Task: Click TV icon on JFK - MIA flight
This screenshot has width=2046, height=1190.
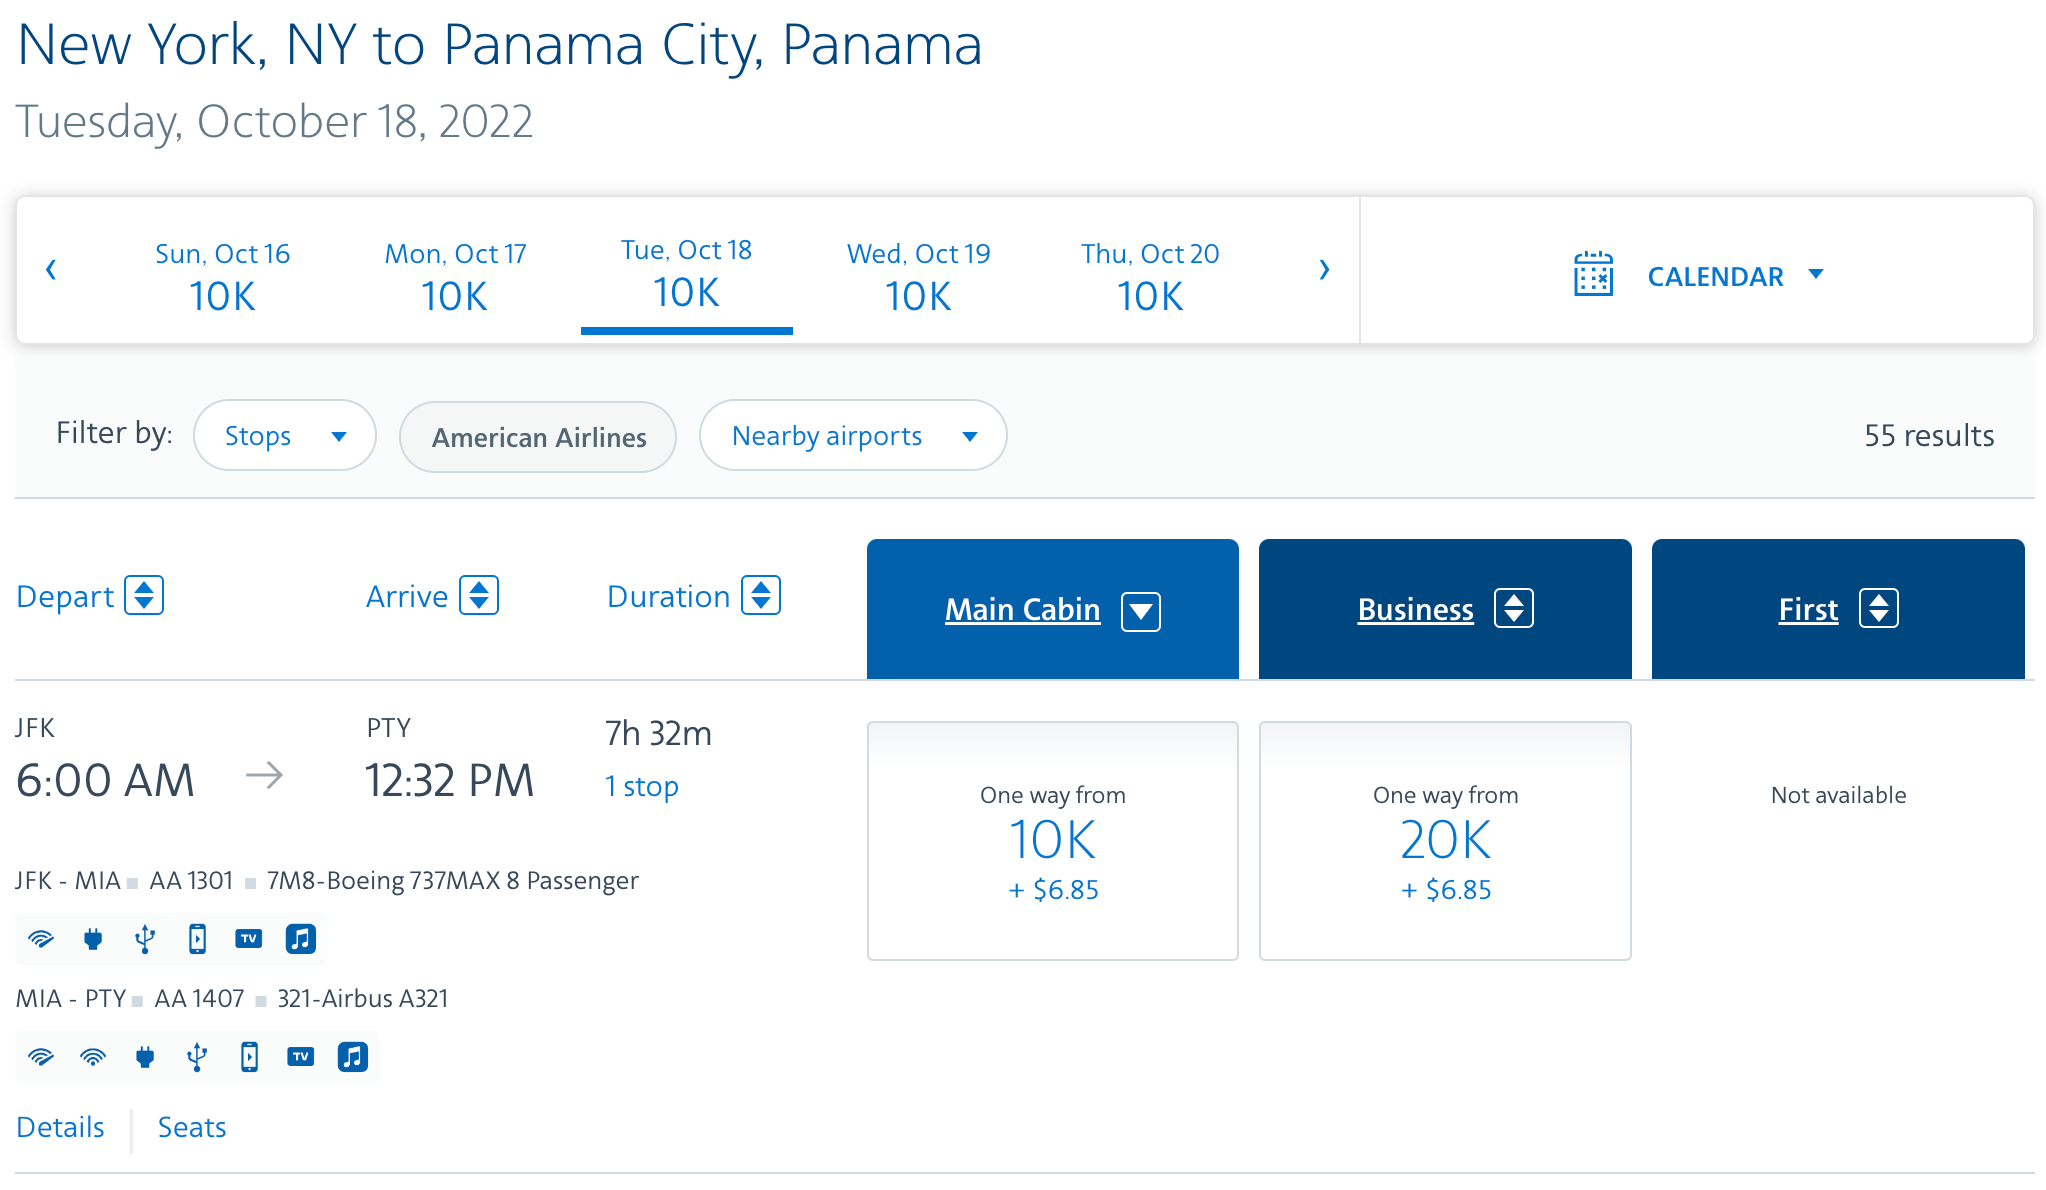Action: click(x=249, y=939)
